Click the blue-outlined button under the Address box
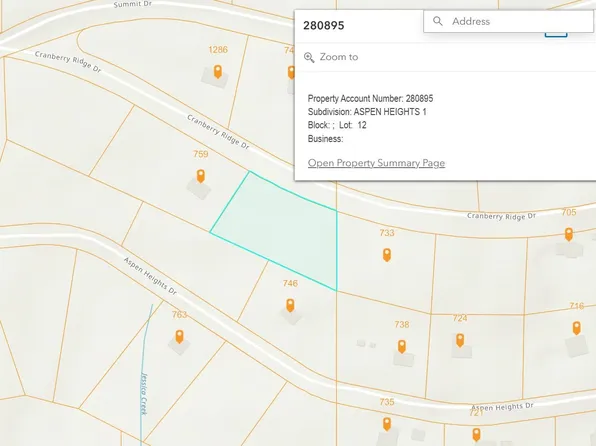 (556, 35)
